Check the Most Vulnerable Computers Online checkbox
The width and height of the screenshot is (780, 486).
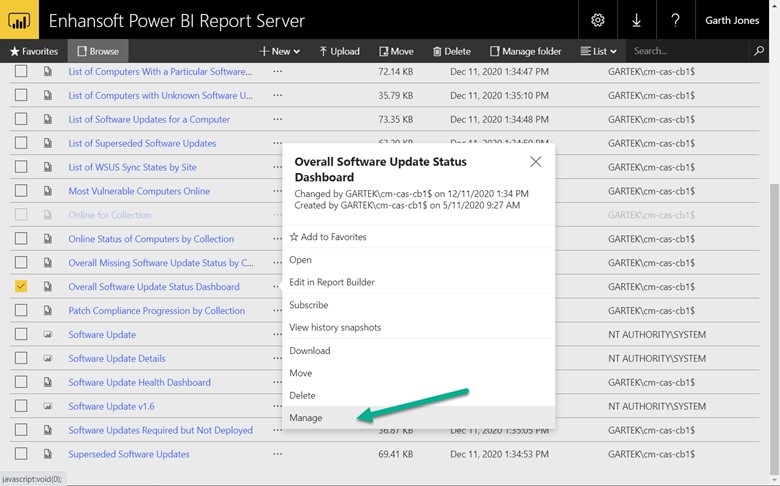(21, 191)
